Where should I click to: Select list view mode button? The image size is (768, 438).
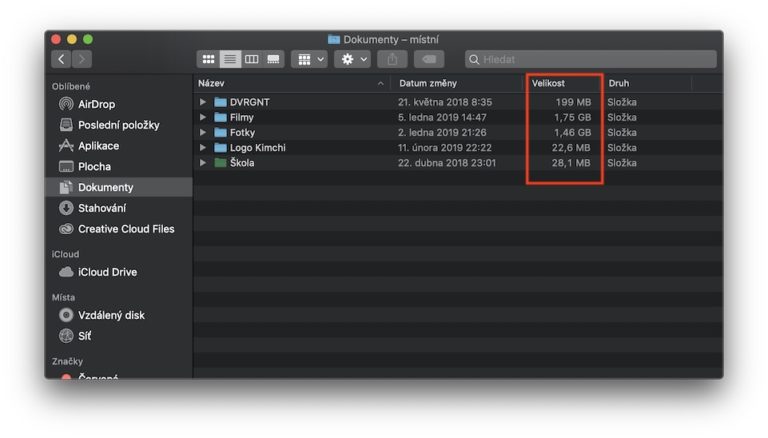coord(230,59)
